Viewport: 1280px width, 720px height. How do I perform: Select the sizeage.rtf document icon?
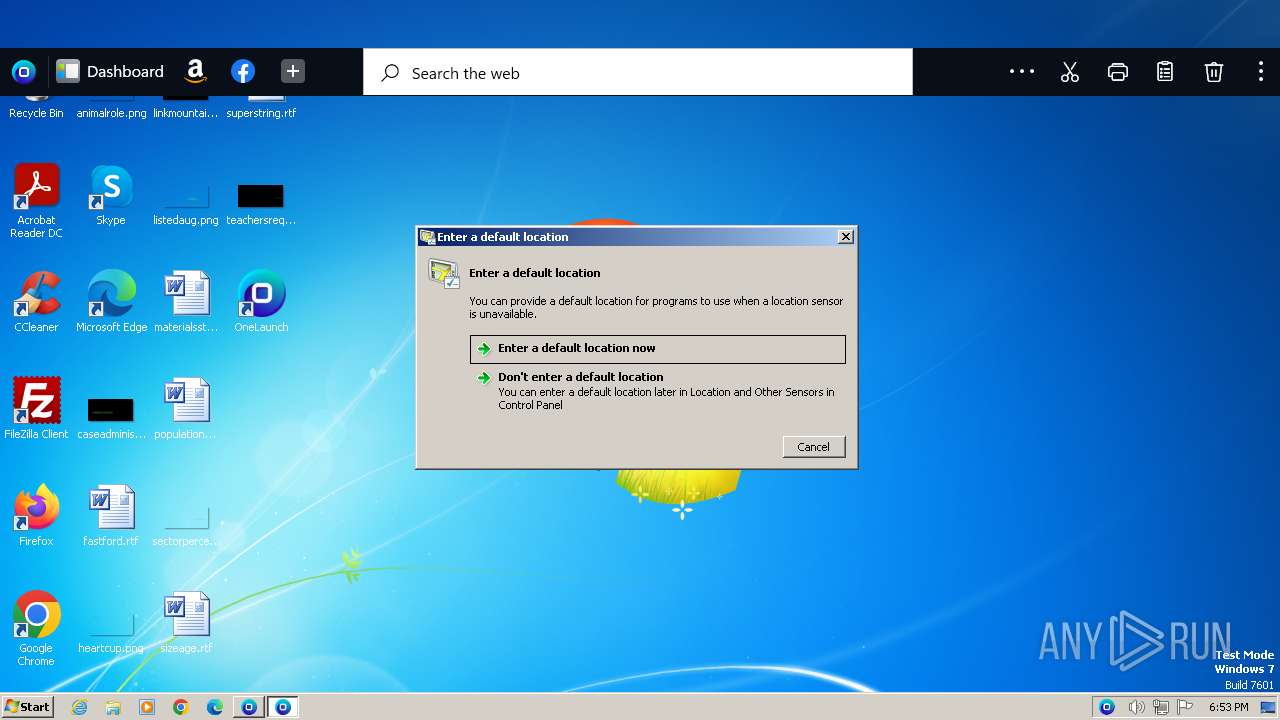pos(186,623)
